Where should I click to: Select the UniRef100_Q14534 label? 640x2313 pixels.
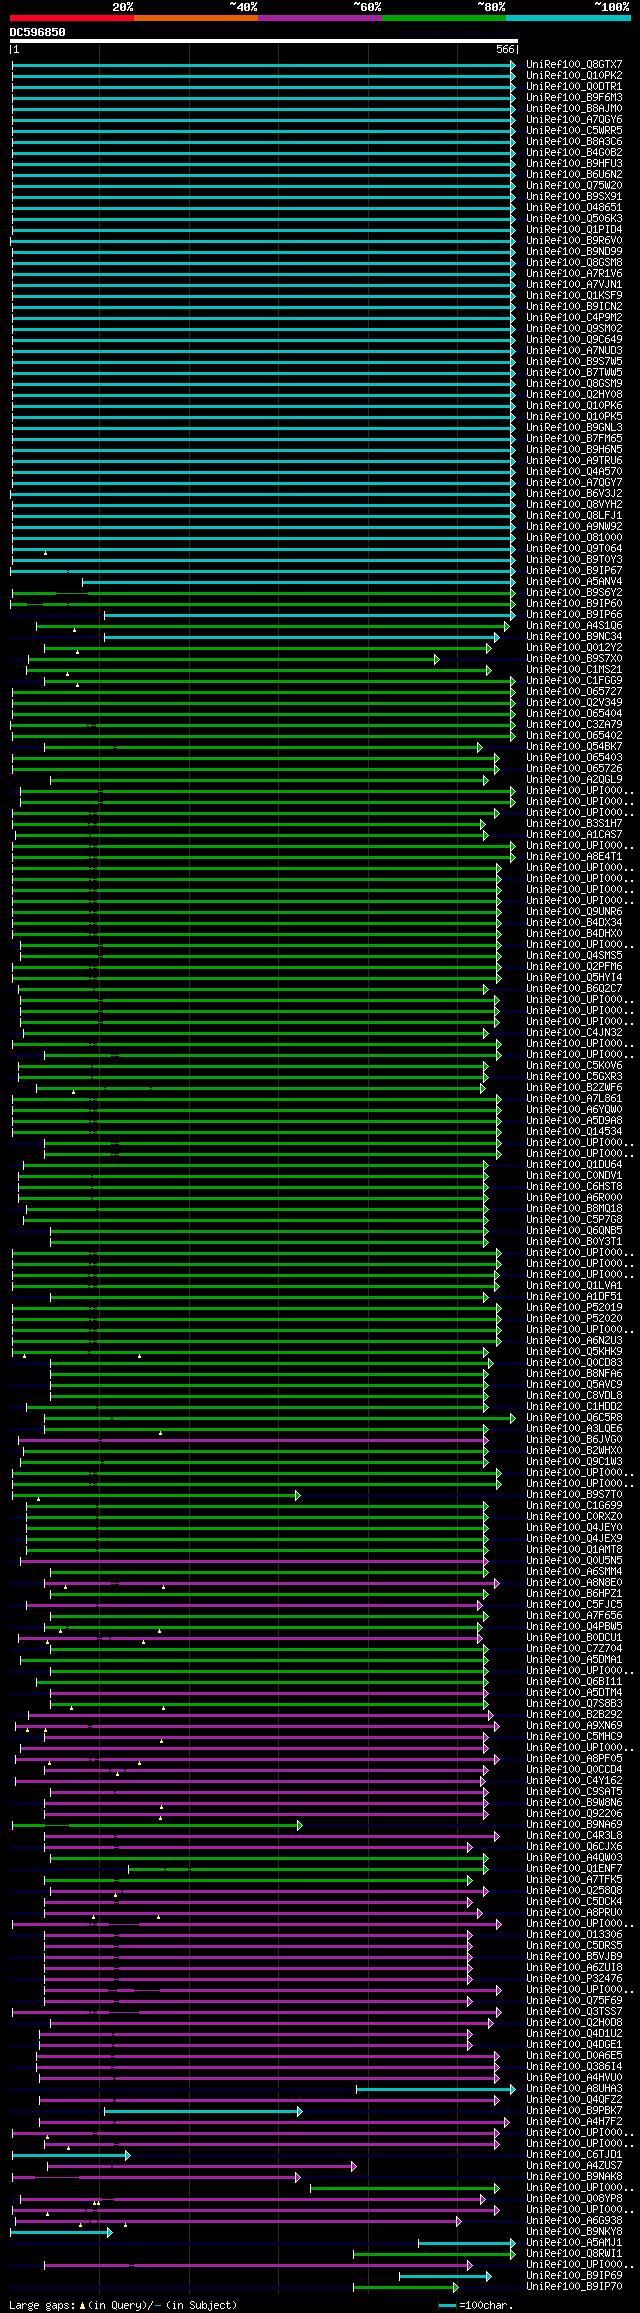[x=574, y=1132]
